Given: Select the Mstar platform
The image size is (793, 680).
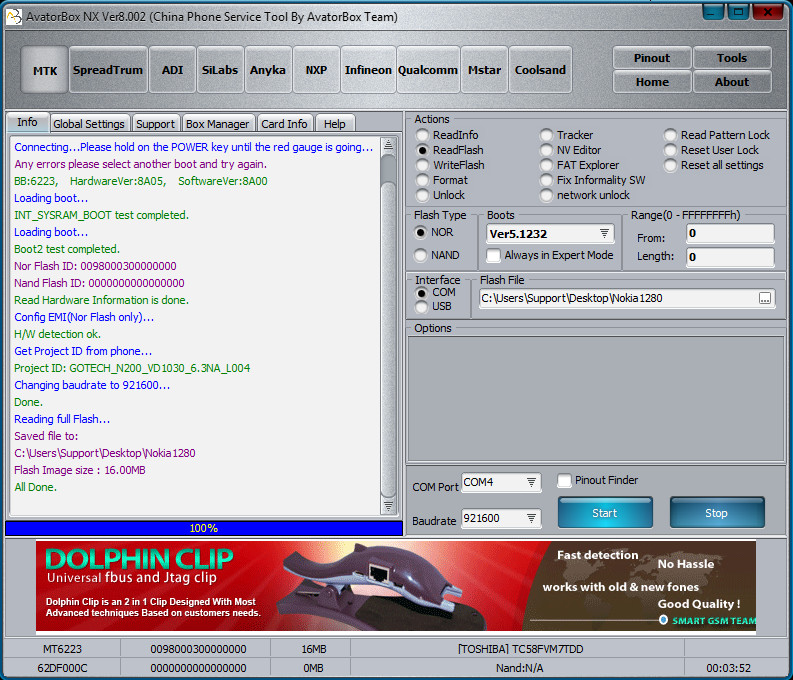Looking at the screenshot, I should point(484,70).
